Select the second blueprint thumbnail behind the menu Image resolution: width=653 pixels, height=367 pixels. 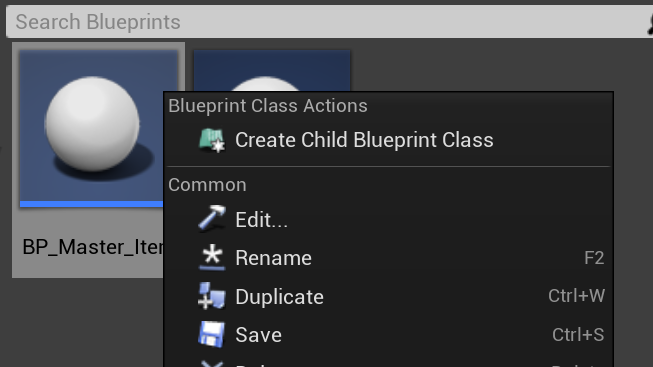272,71
